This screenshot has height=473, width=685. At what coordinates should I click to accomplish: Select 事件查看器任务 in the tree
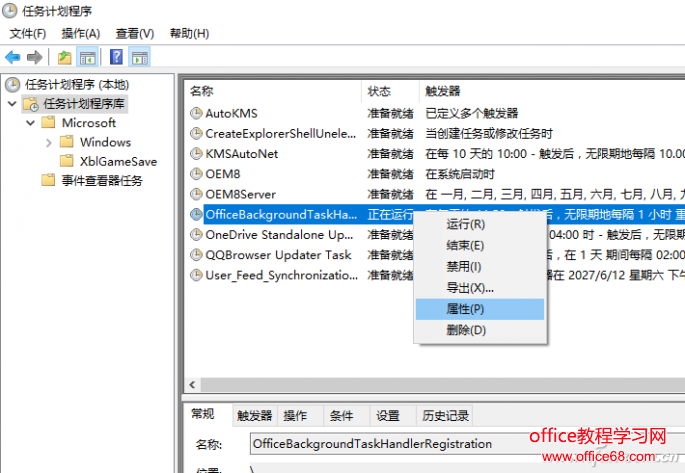click(x=102, y=180)
